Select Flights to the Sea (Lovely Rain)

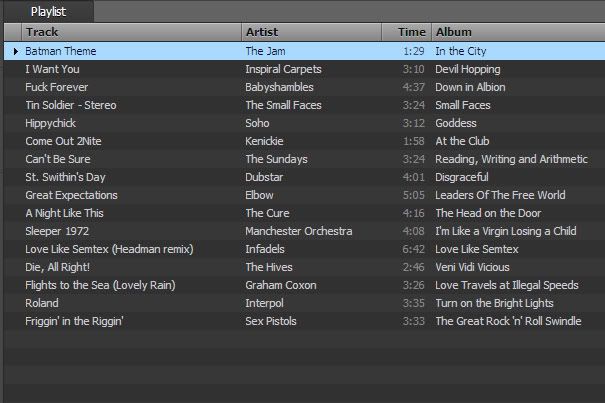[100, 285]
